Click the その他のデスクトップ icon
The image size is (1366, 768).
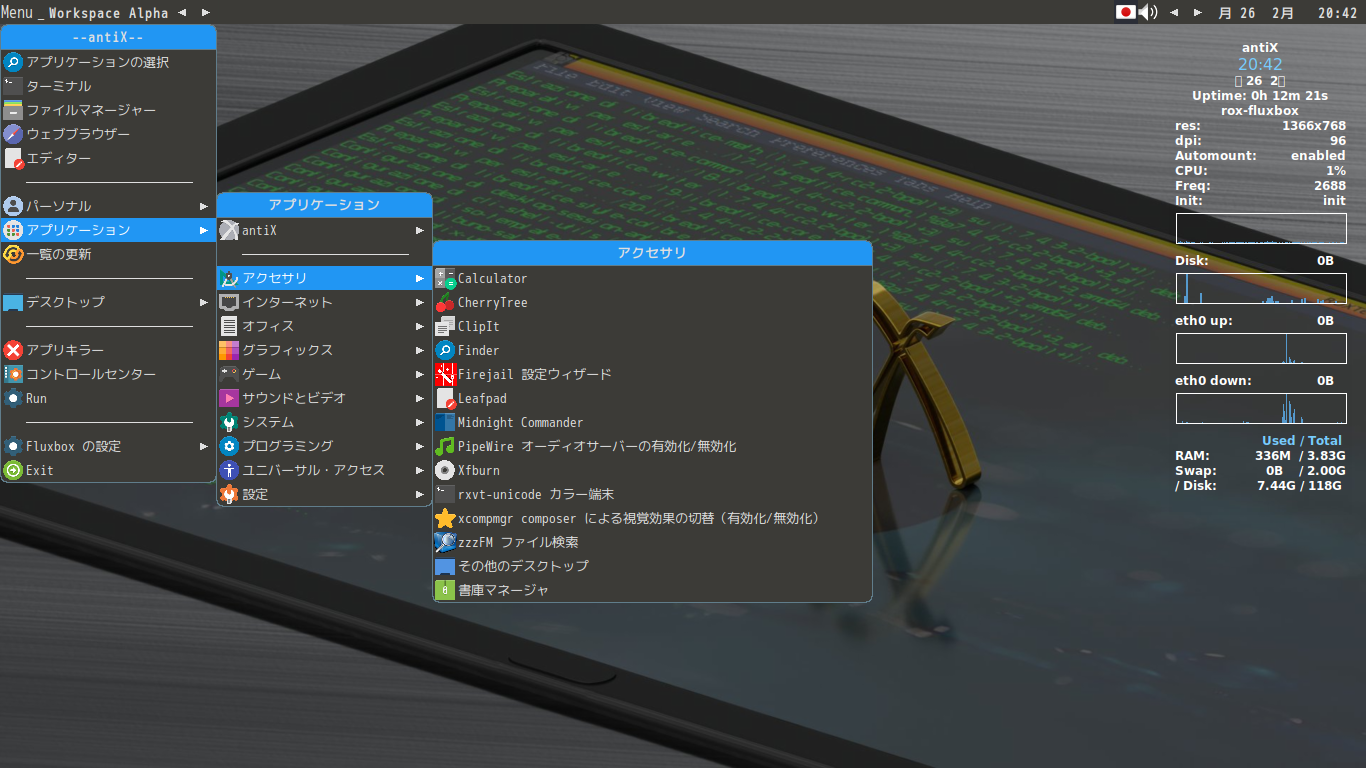click(445, 566)
